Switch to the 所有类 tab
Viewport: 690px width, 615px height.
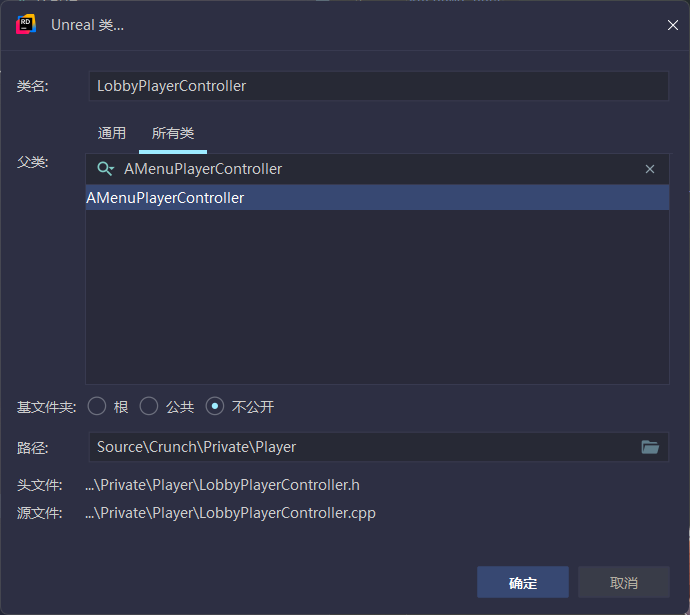173,133
